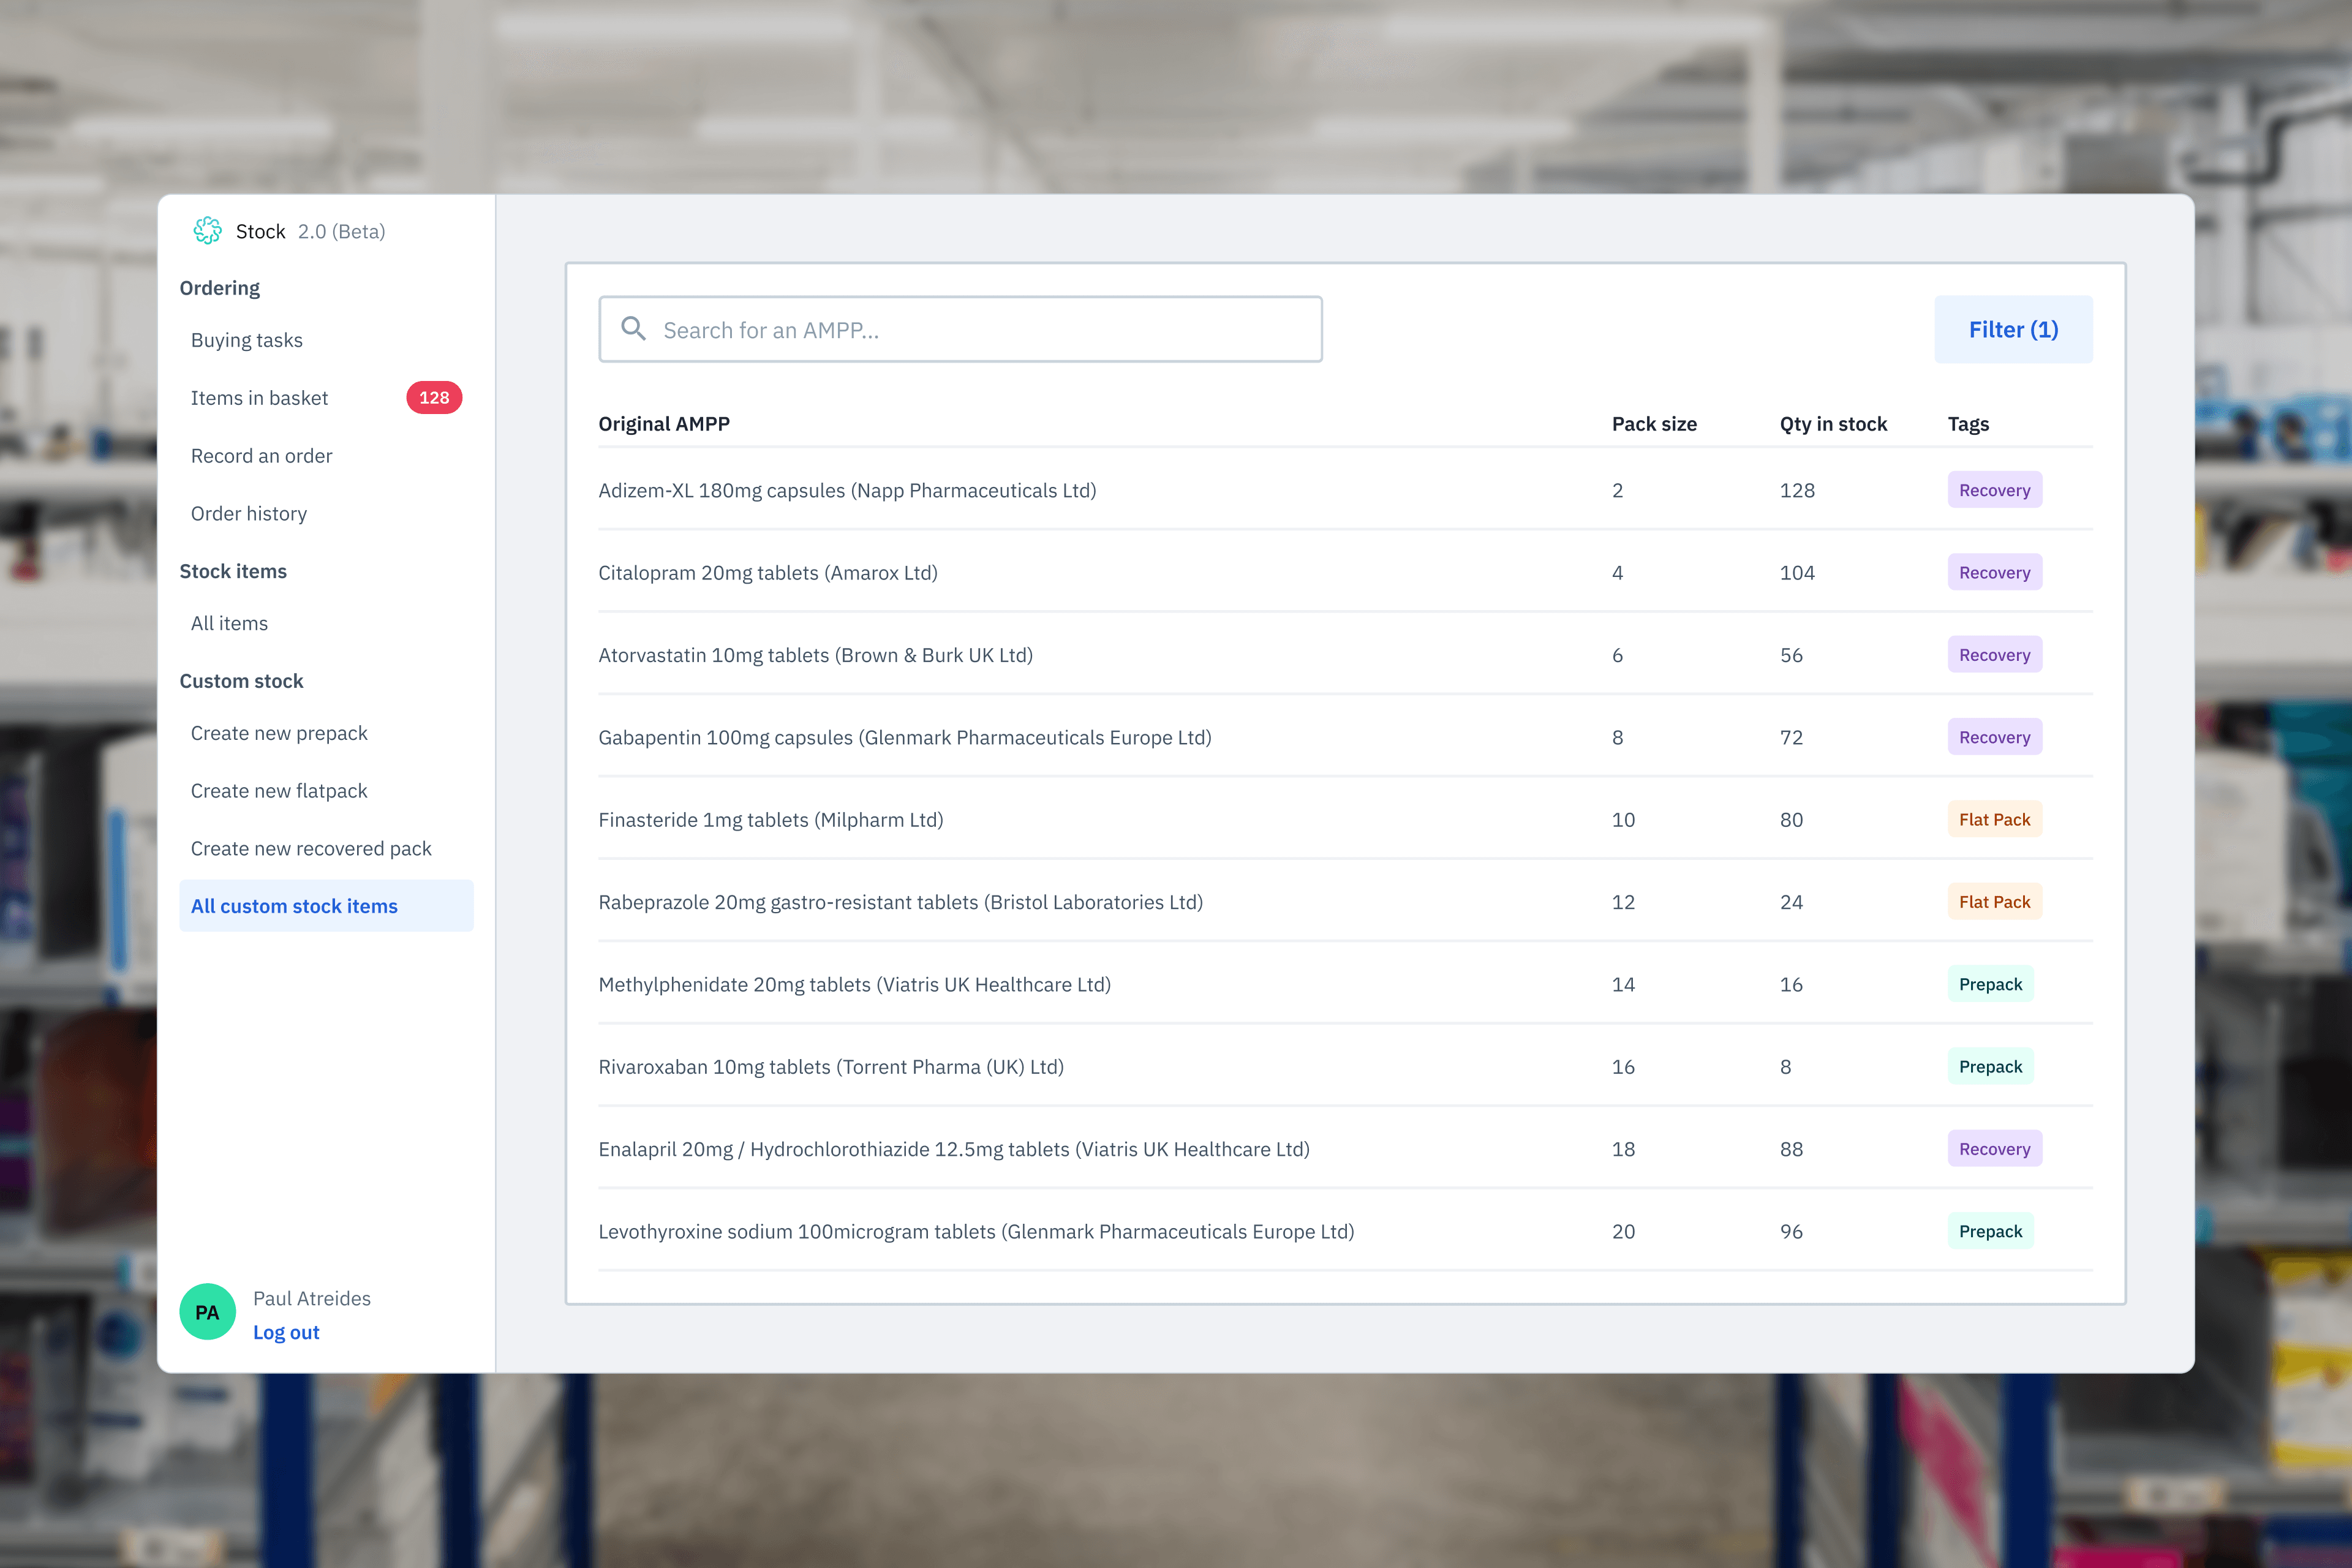
Task: Click the Original AMPP column header
Action: (664, 423)
